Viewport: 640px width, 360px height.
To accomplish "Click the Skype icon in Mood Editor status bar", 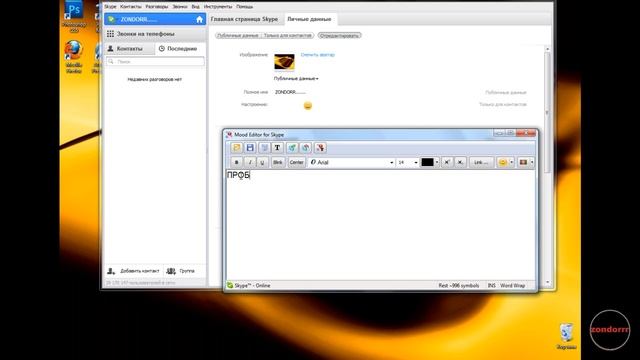I will tap(230, 285).
